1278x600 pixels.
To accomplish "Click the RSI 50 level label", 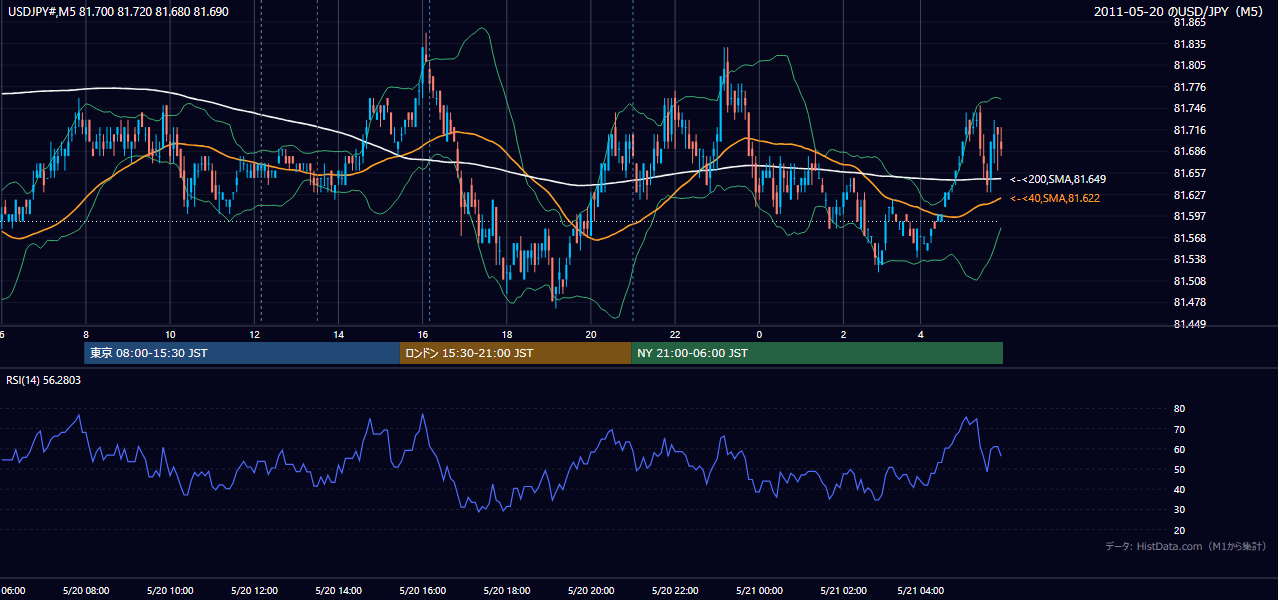I will tap(1179, 469).
